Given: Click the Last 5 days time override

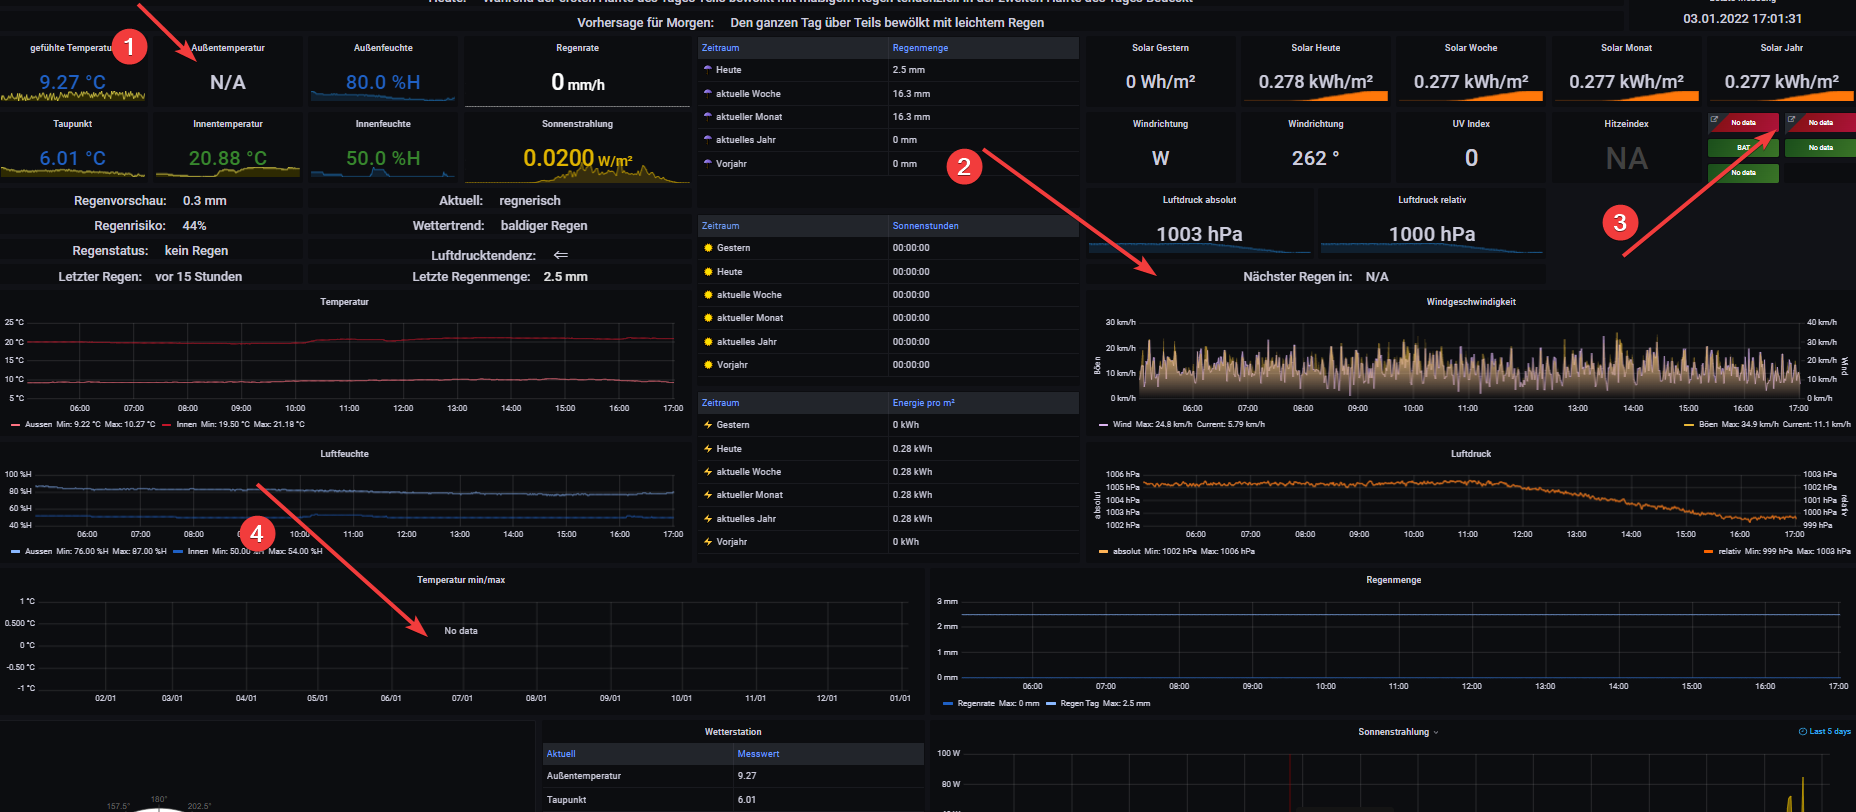Looking at the screenshot, I should (1825, 732).
